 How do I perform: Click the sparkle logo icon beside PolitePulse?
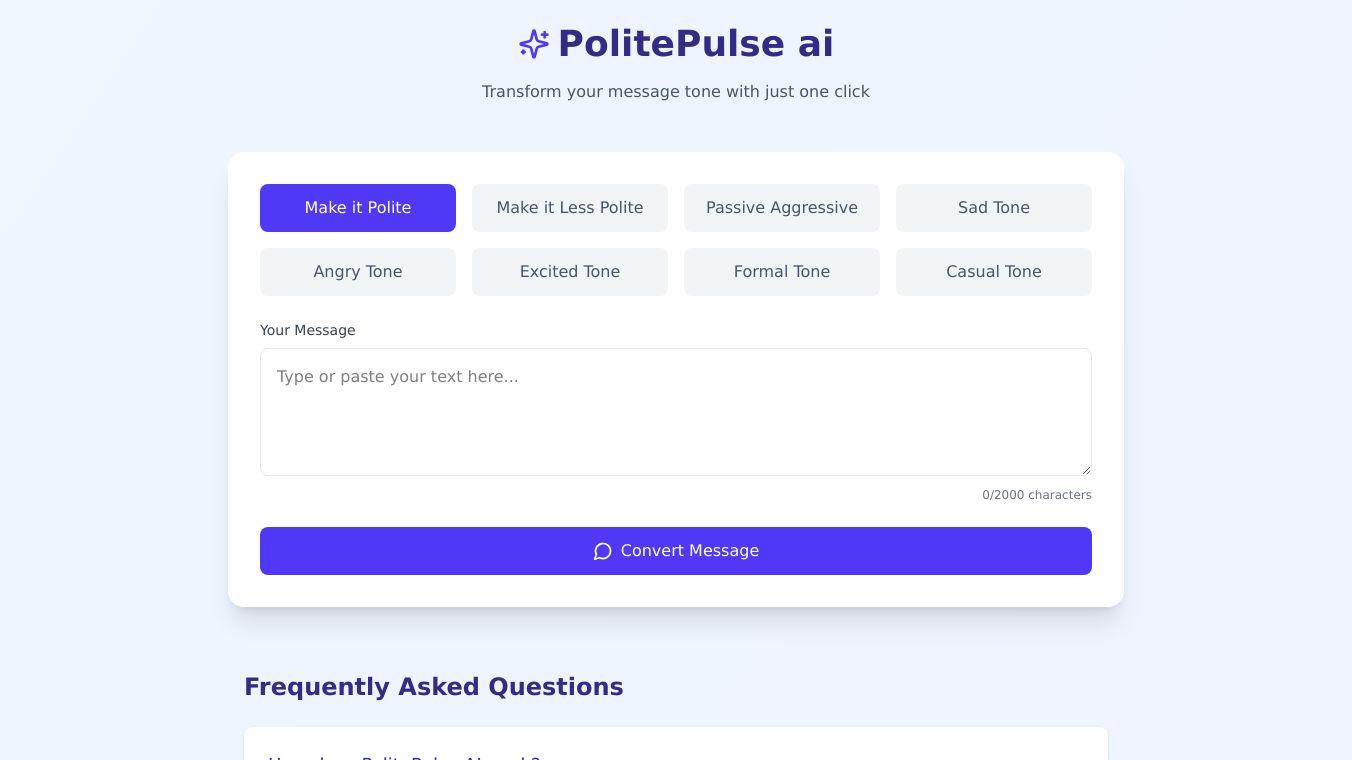534,44
